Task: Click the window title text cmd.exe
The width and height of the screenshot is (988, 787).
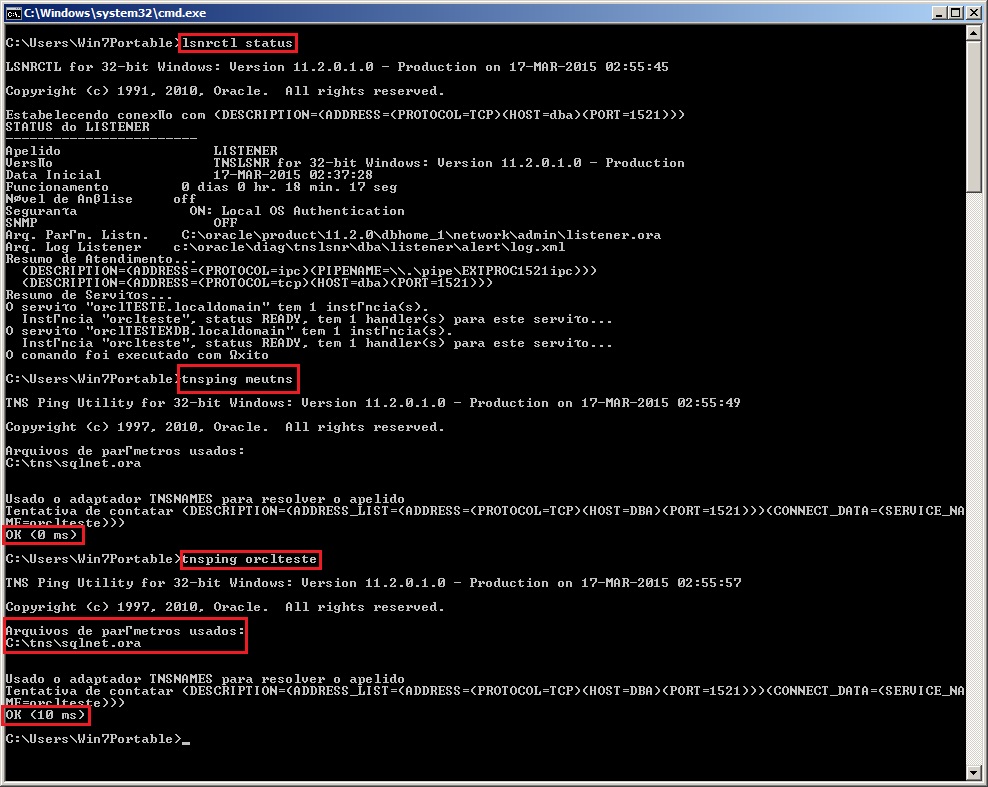Action: coord(115,13)
